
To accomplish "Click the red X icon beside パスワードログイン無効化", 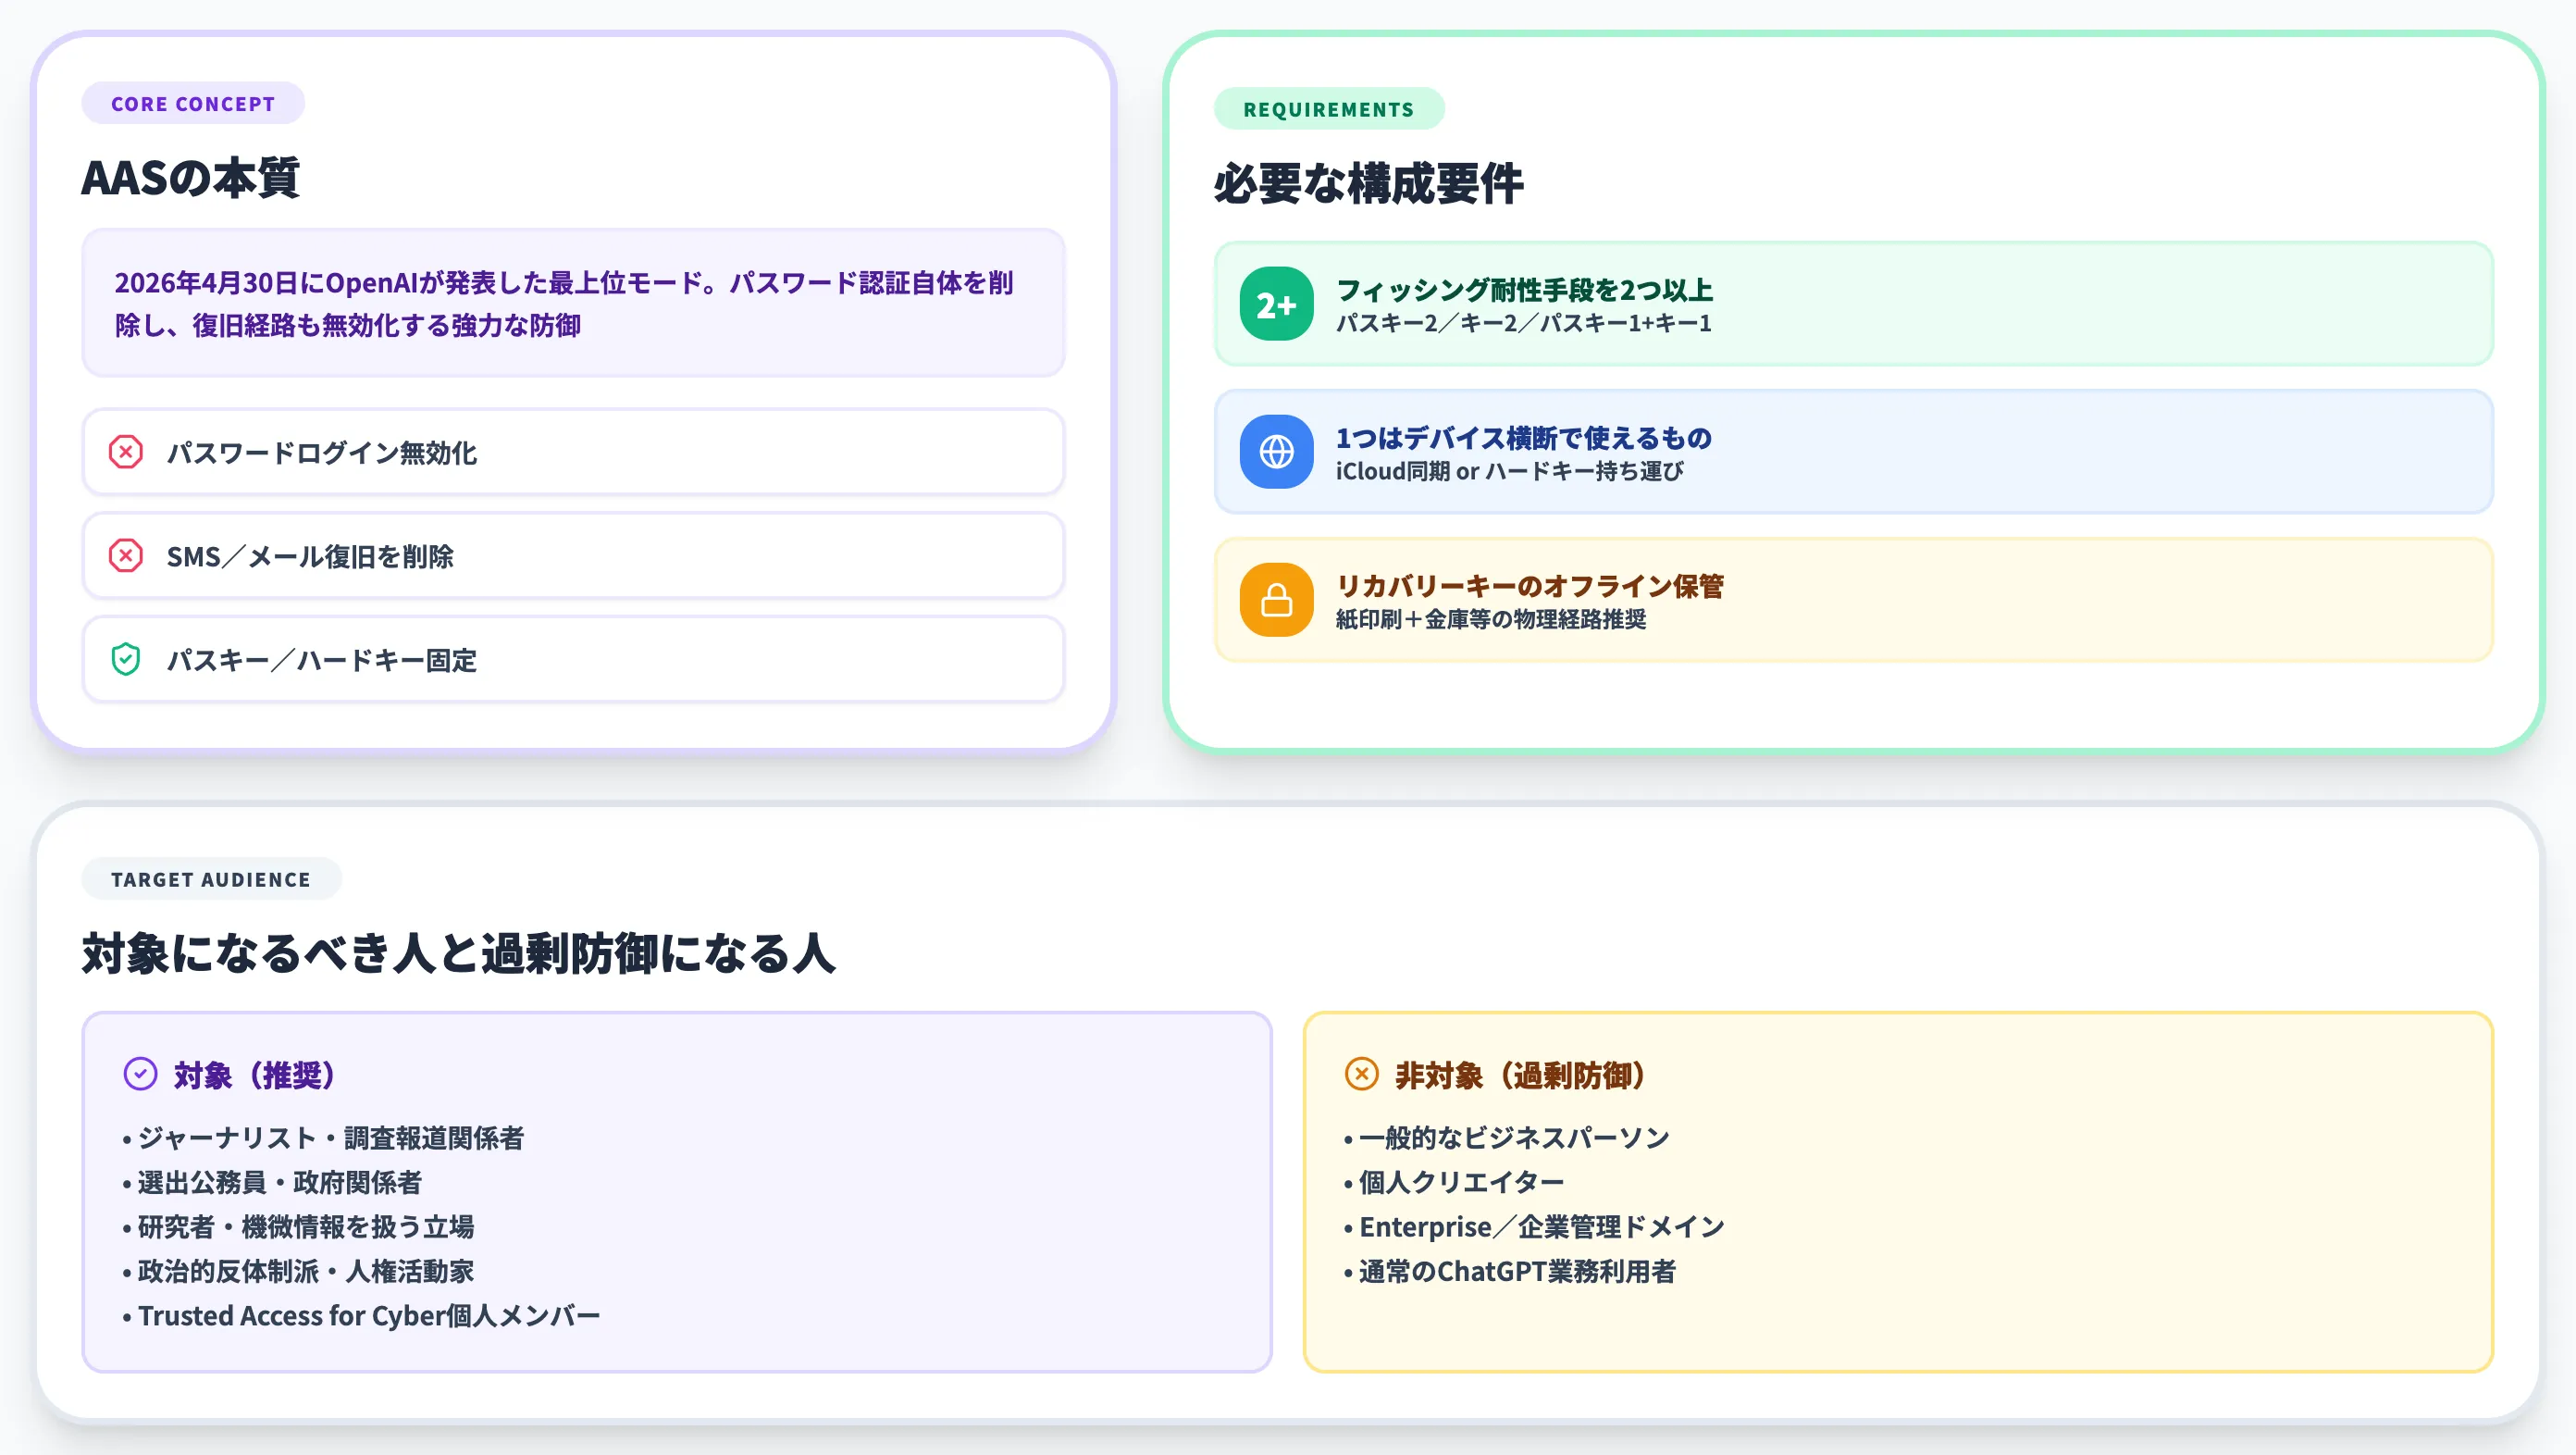I will 126,452.
